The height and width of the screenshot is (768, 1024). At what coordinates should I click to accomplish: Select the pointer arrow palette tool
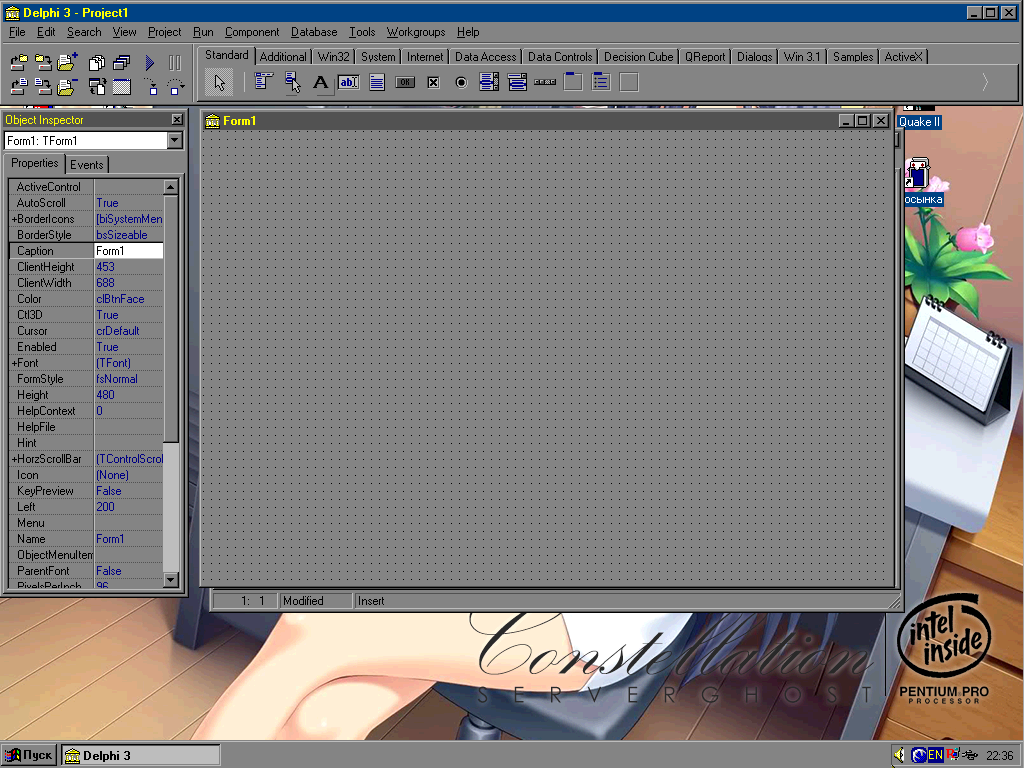coord(219,82)
